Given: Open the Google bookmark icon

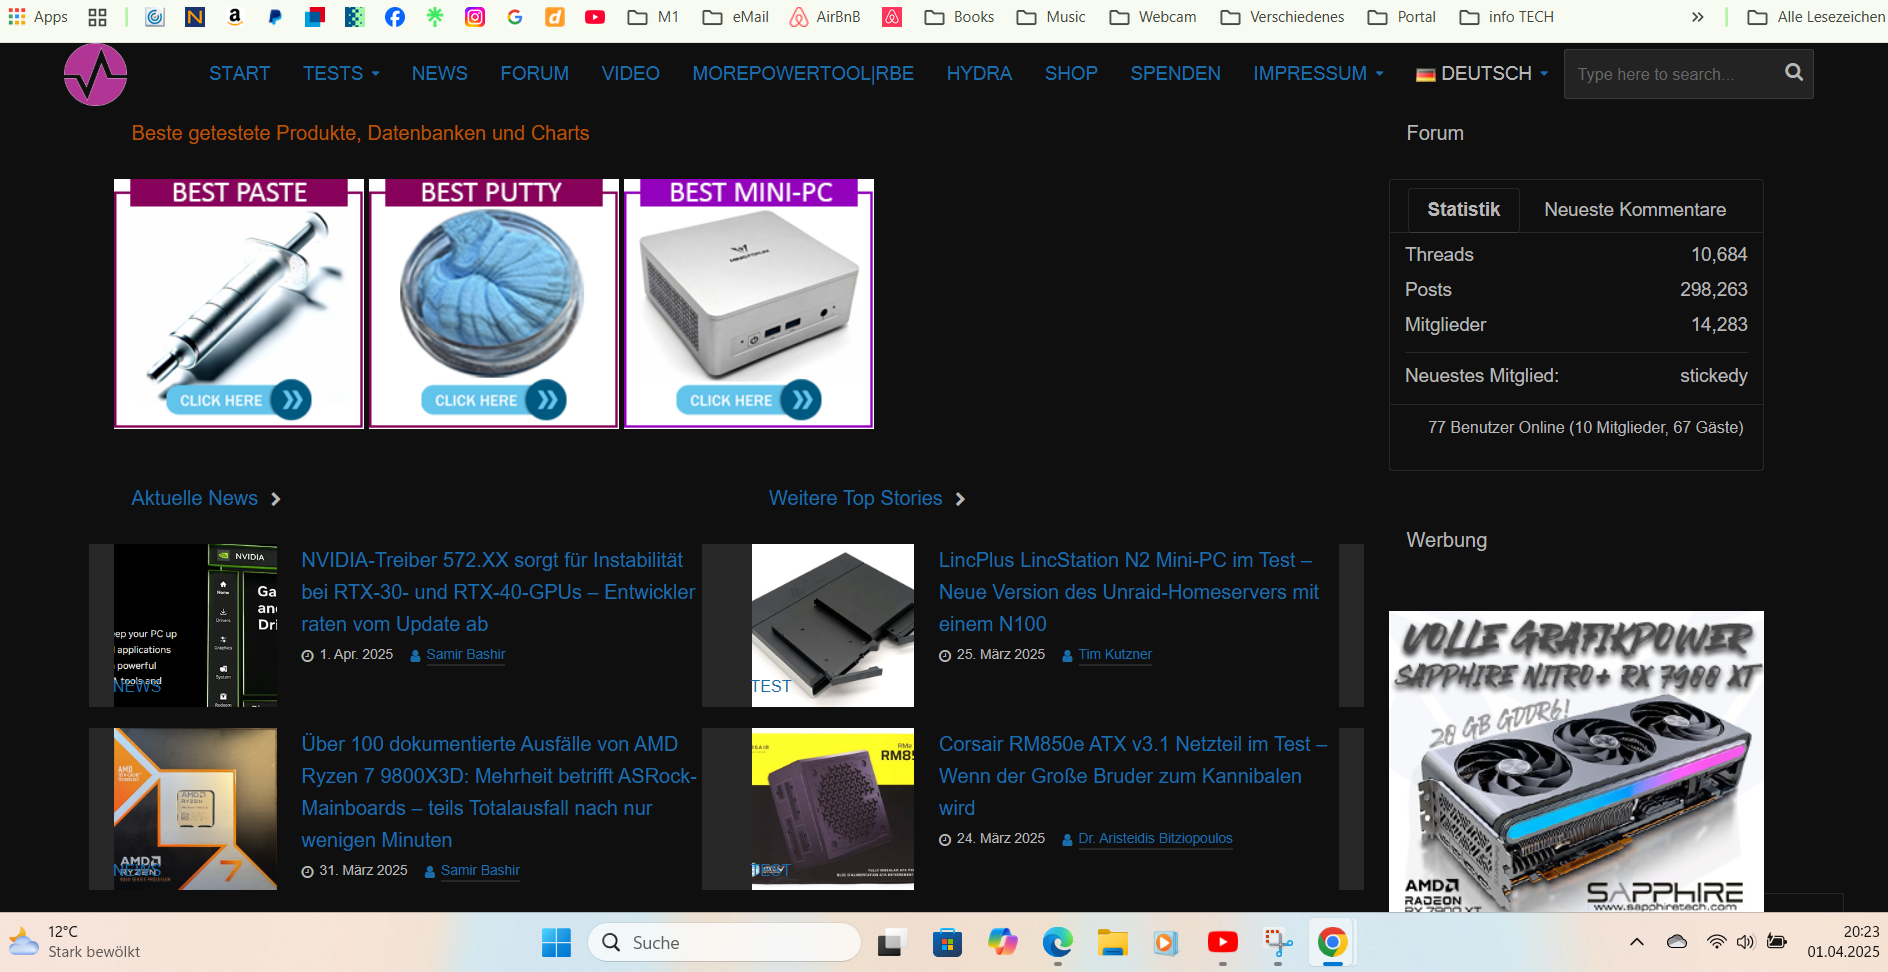Looking at the screenshot, I should pos(515,16).
